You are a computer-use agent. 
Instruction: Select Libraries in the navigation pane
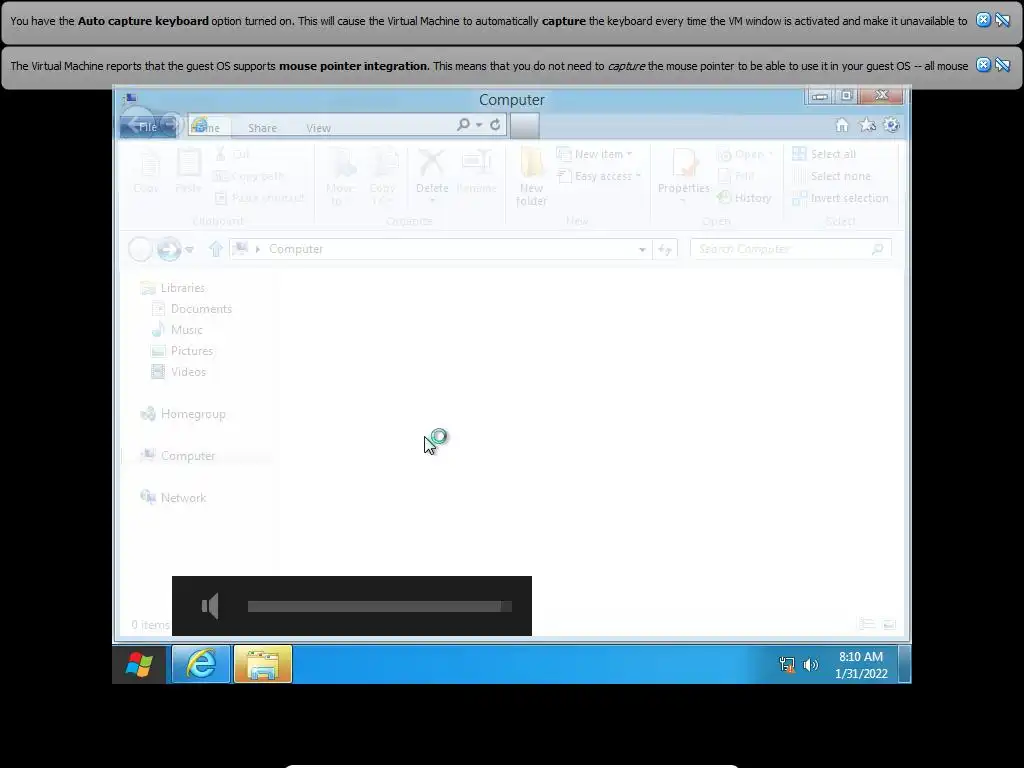pos(173,287)
